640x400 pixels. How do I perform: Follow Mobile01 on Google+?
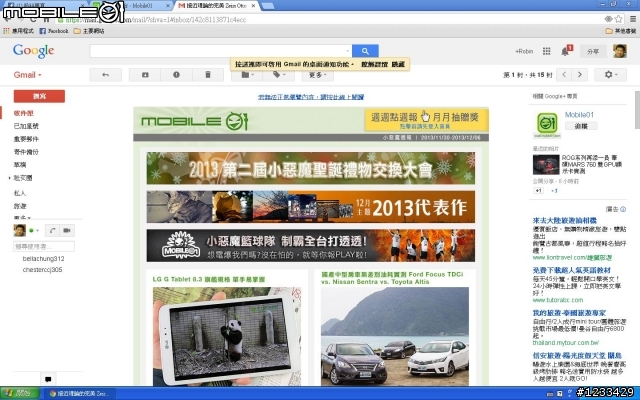click(x=581, y=126)
